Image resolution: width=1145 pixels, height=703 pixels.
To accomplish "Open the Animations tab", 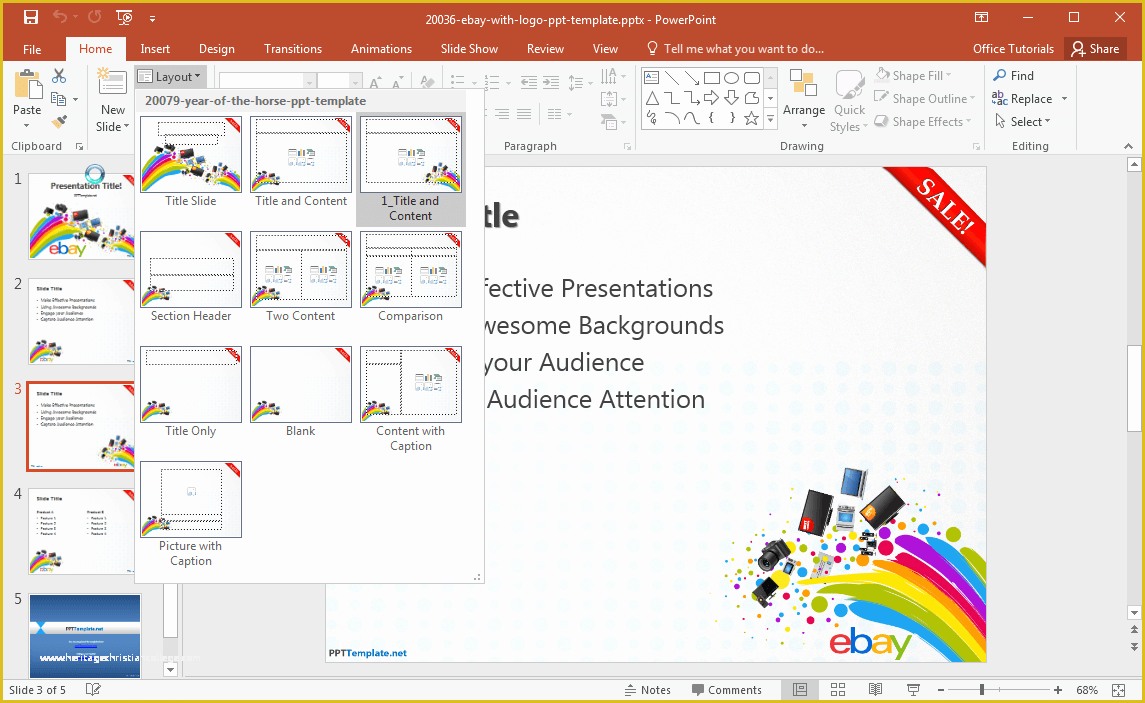I will pos(381,49).
